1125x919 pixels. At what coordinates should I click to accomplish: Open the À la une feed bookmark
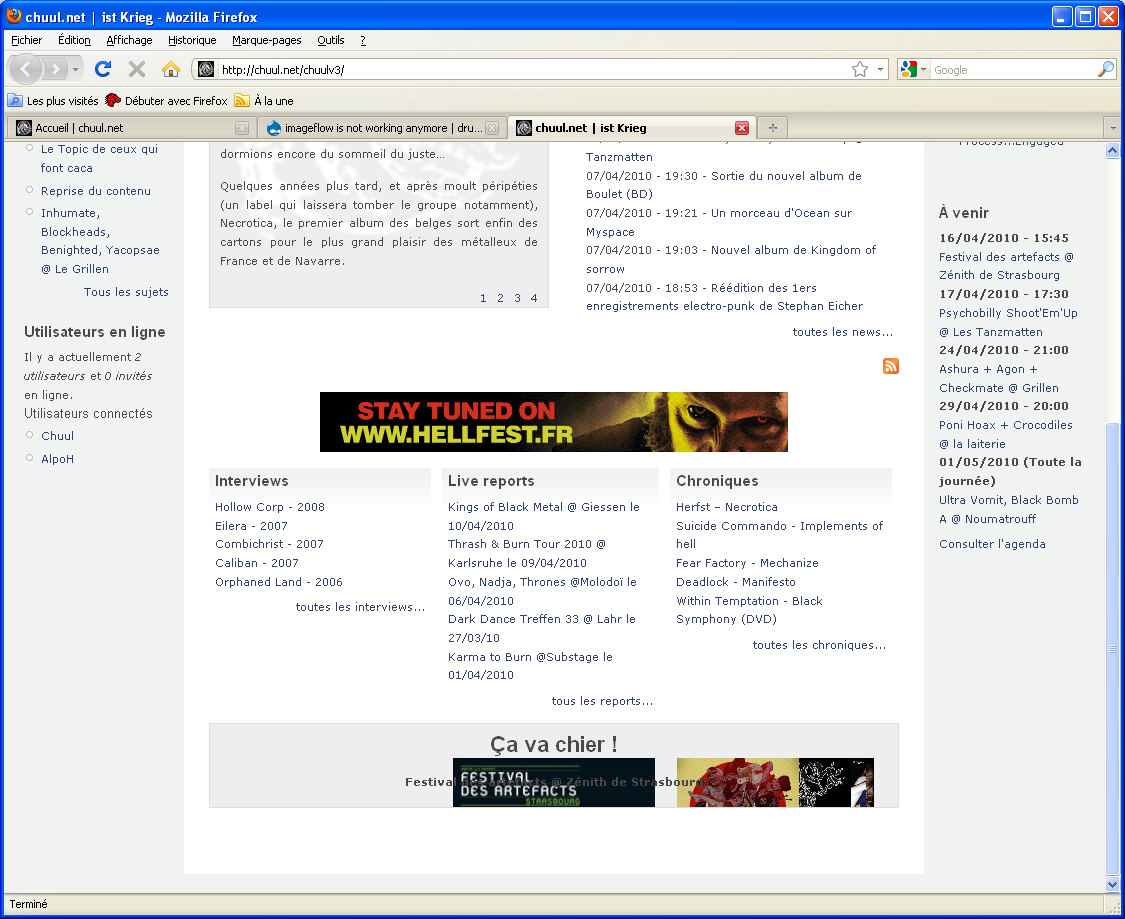tap(264, 100)
